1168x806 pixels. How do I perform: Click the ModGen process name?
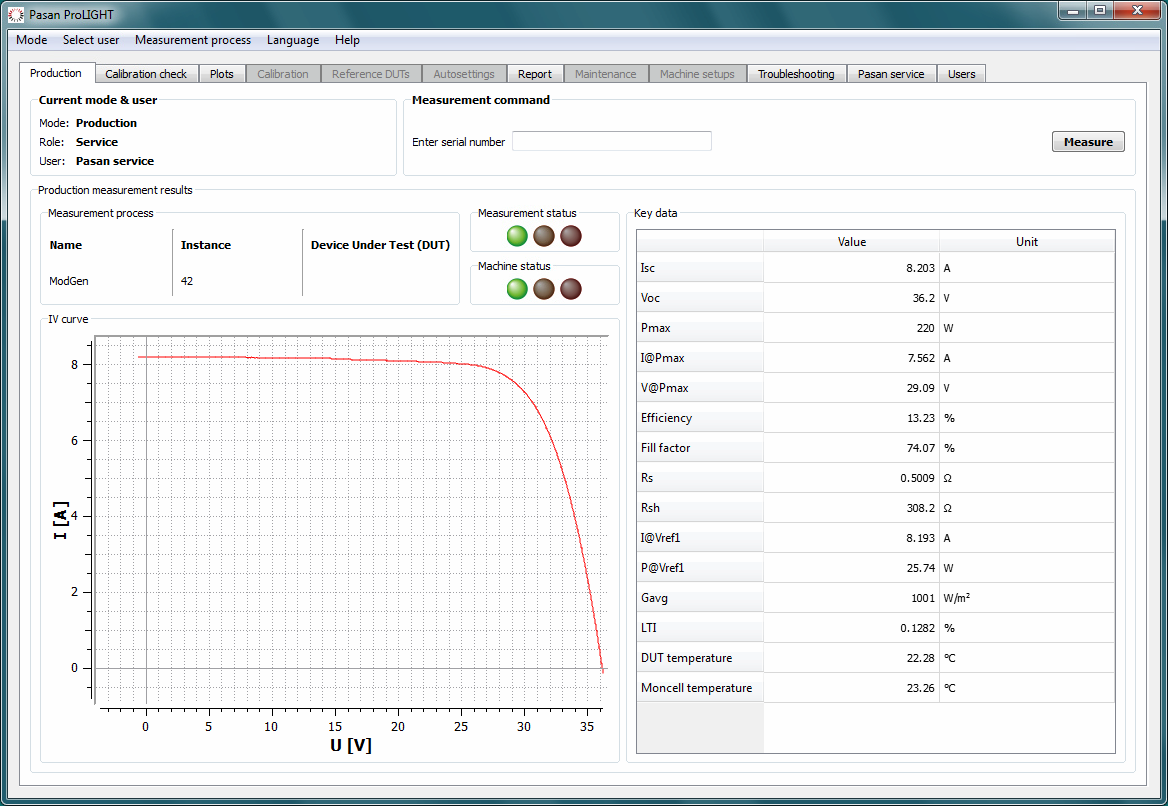pyautogui.click(x=69, y=281)
